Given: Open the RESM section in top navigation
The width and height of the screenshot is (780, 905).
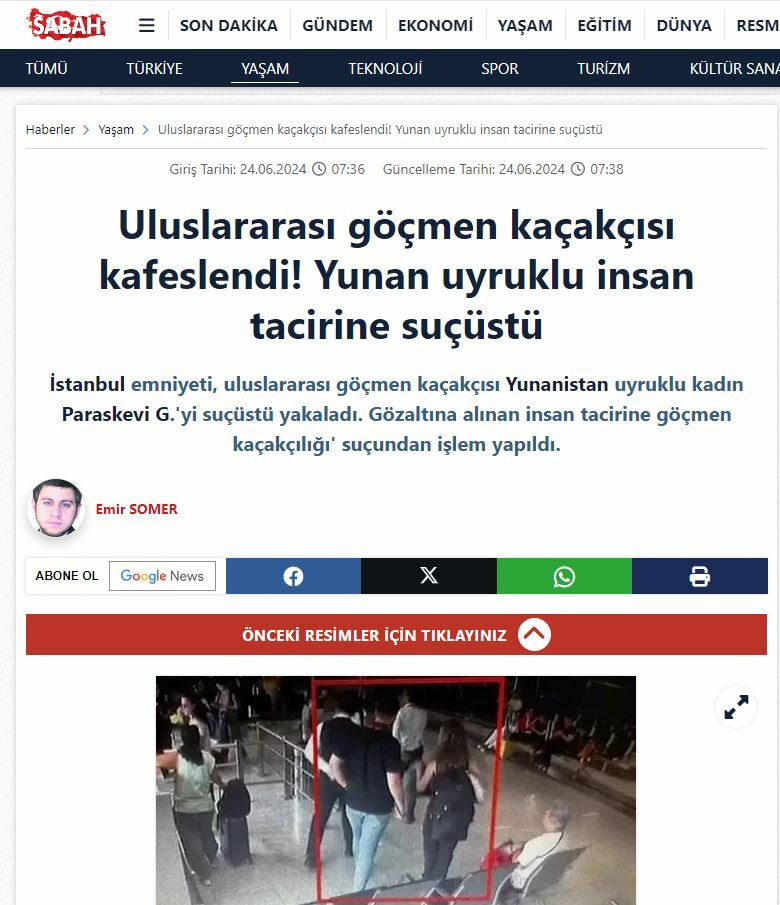Looking at the screenshot, I should [757, 25].
